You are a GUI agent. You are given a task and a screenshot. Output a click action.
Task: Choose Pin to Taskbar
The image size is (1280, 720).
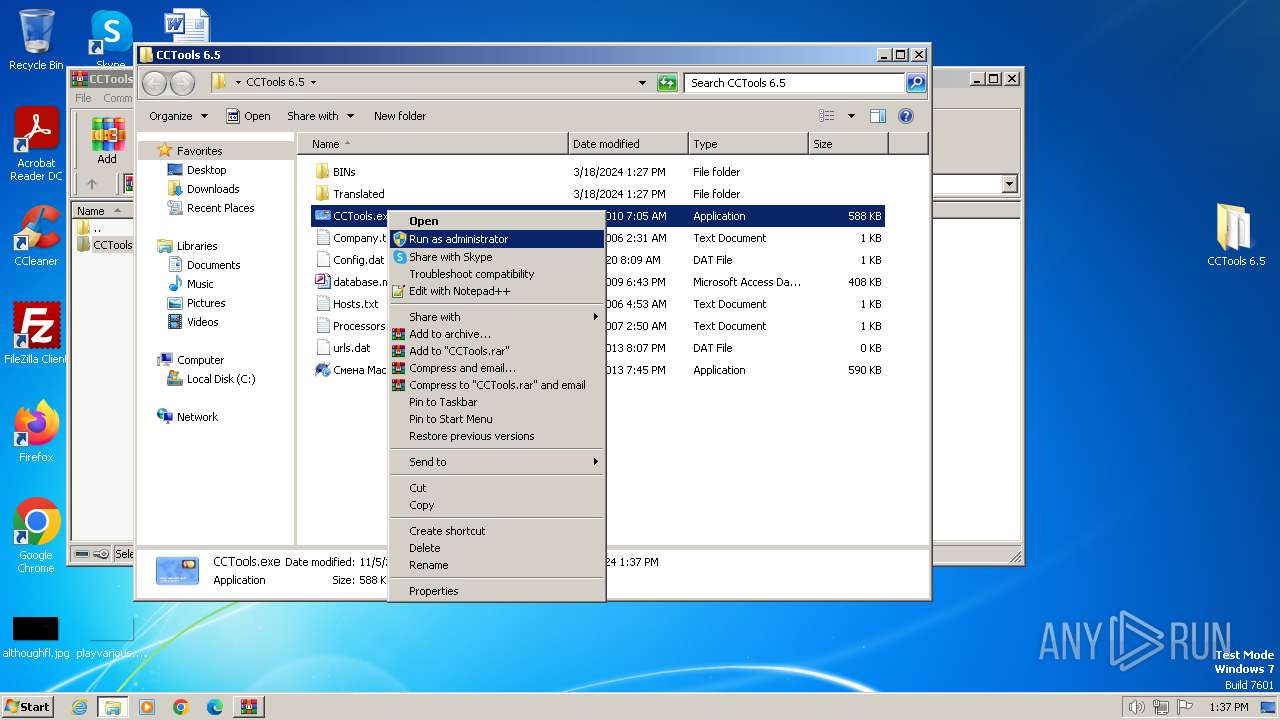[x=497, y=402]
